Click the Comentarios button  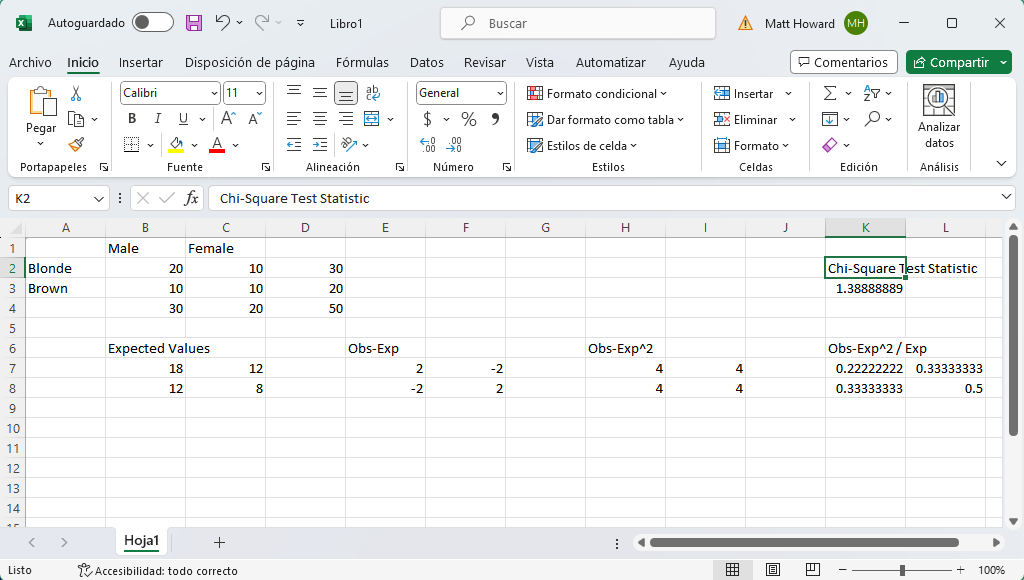pos(843,62)
